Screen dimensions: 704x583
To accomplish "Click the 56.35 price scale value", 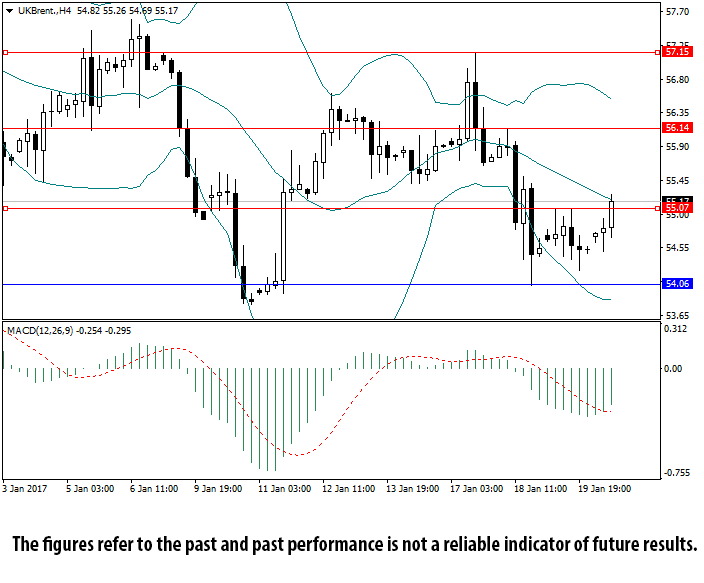I will click(x=677, y=113).
